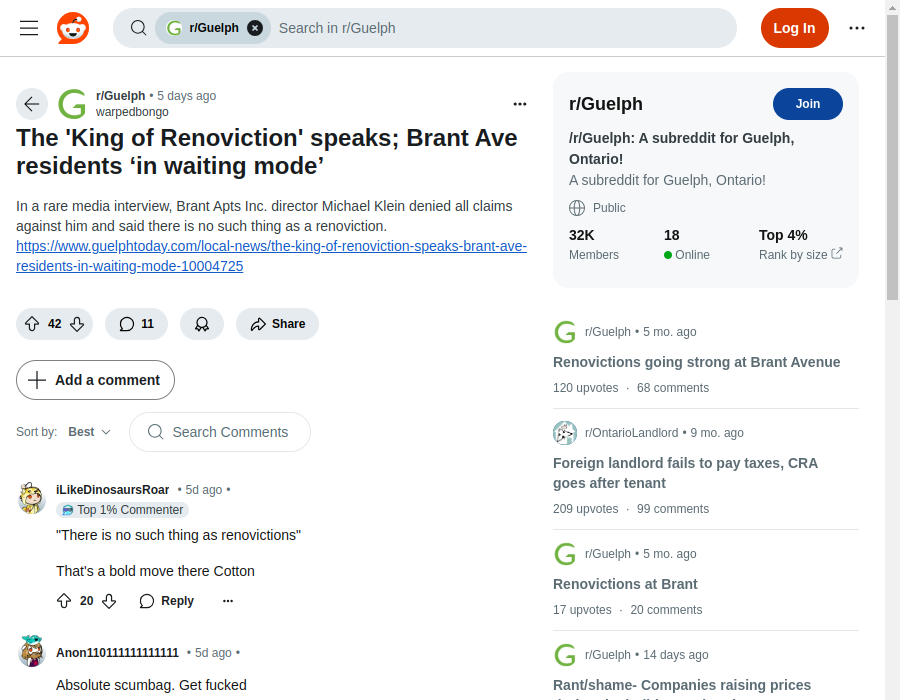
Task: Click the magnifier search icon in top bar
Action: point(138,28)
